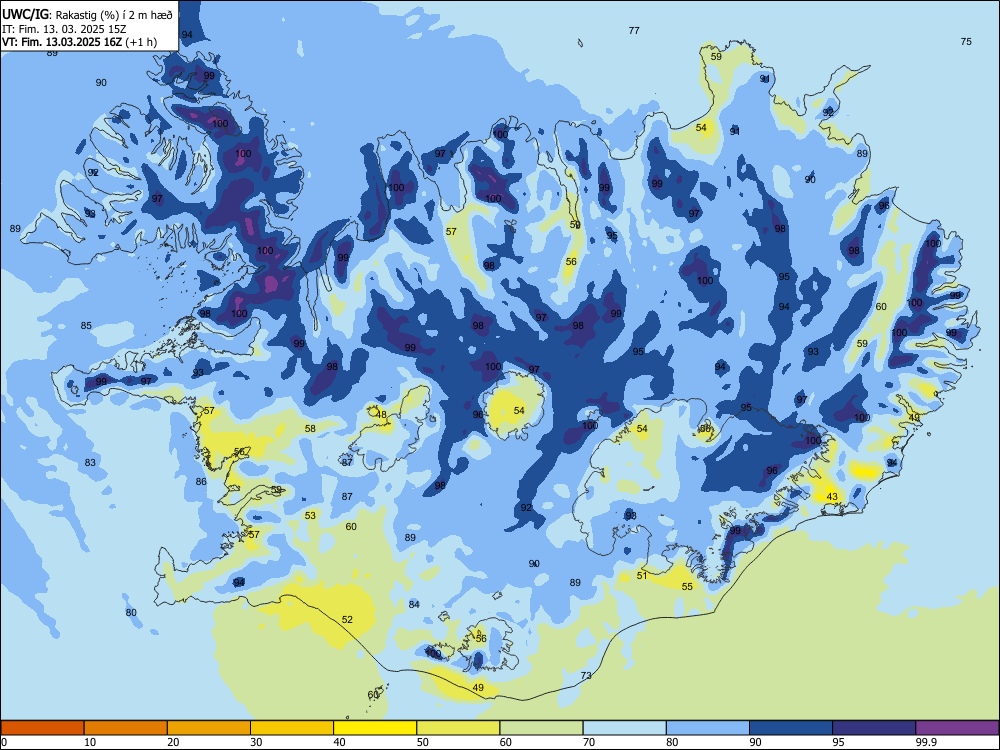The image size is (1000, 750).
Task: Select the dark blue 90–95 legend swatch
Action: point(791,728)
